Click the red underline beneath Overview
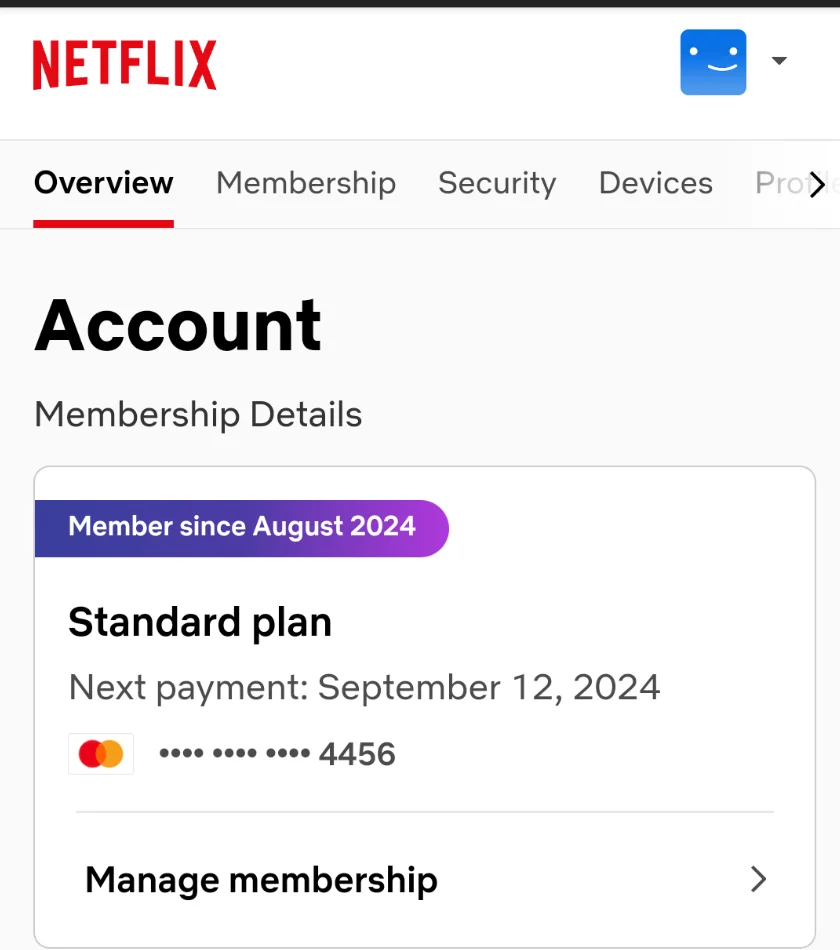The image size is (840, 950). [104, 224]
